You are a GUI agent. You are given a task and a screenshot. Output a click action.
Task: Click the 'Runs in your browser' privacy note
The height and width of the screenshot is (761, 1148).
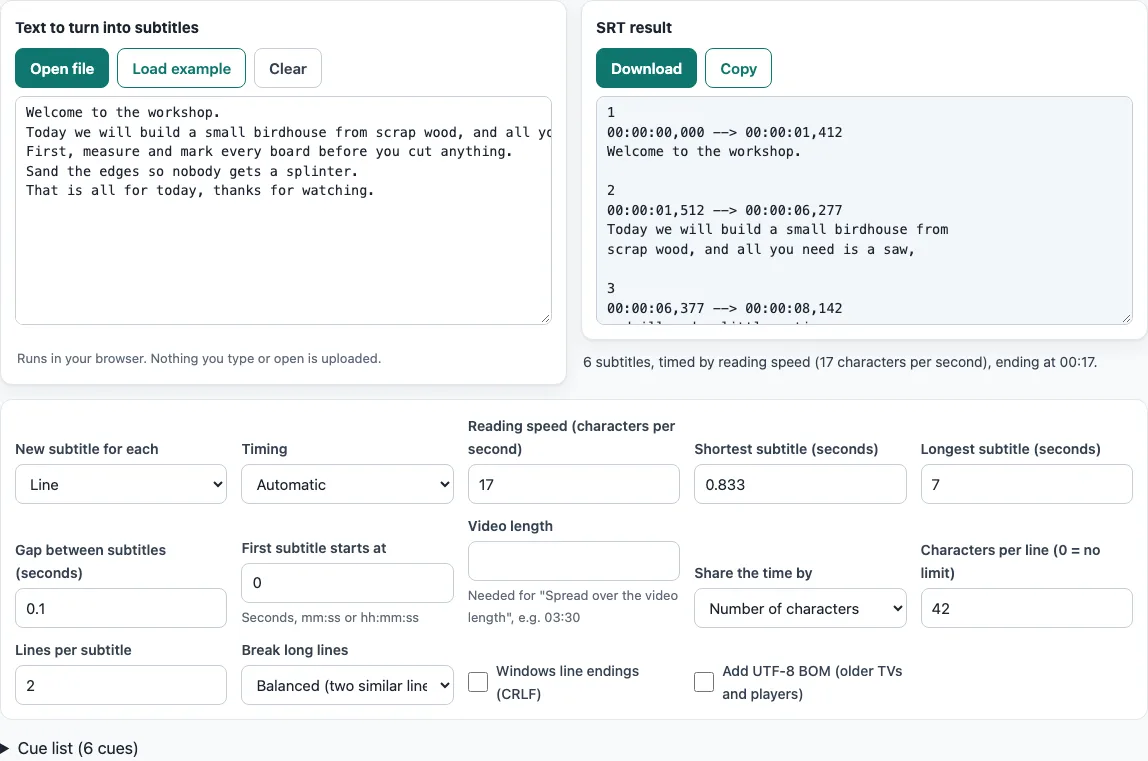(x=199, y=358)
